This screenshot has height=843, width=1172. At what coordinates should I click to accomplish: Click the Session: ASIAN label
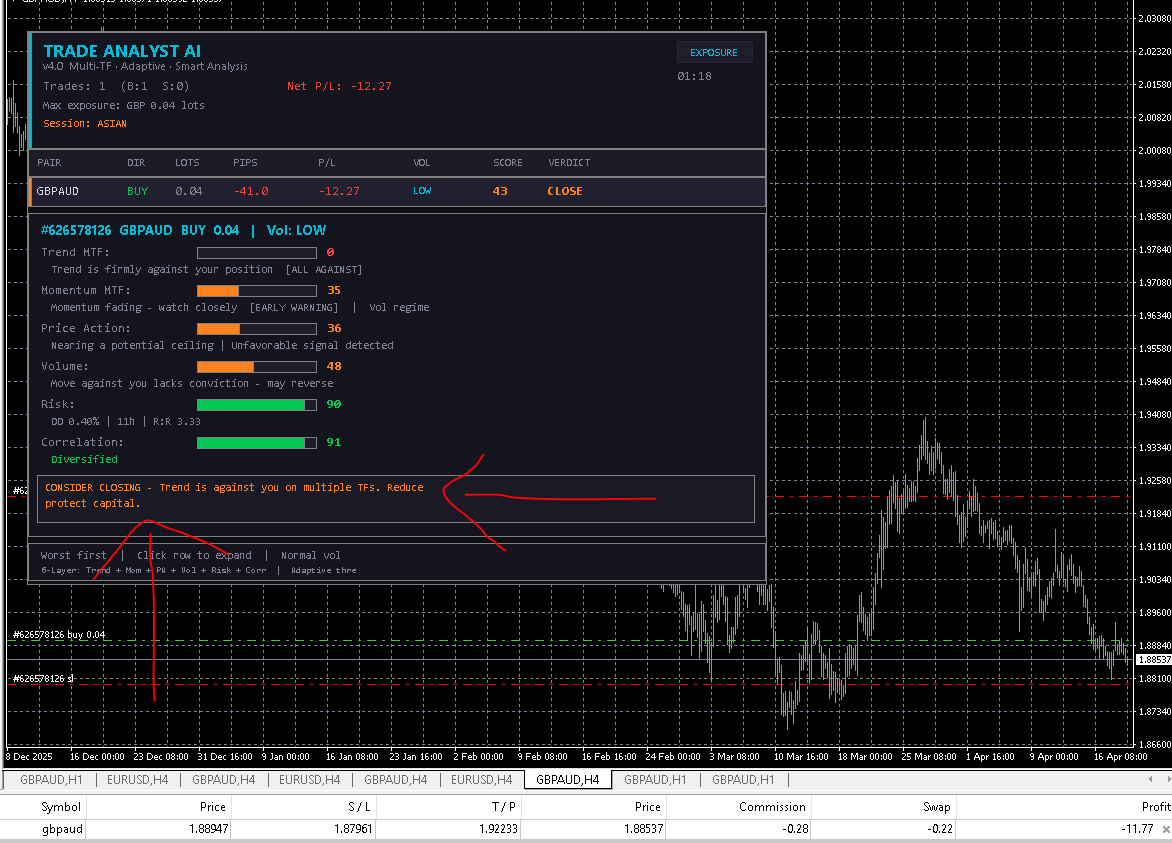tap(84, 123)
